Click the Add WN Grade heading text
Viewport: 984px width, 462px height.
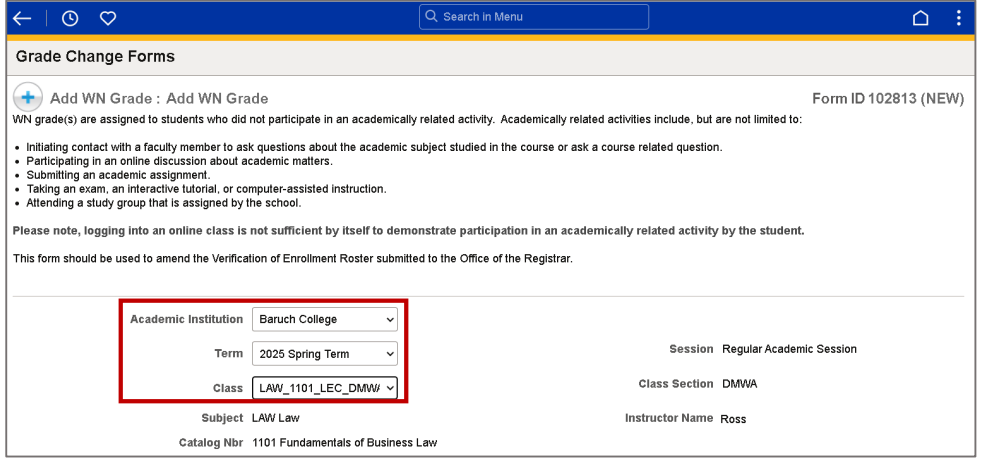click(x=159, y=99)
